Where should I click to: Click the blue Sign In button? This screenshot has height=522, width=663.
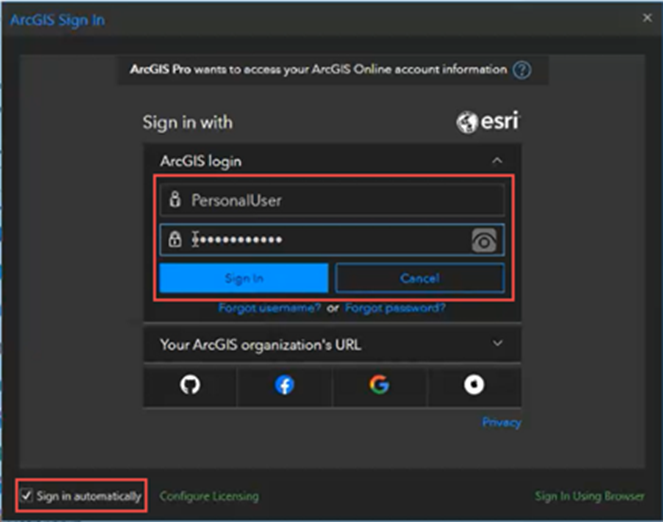244,278
